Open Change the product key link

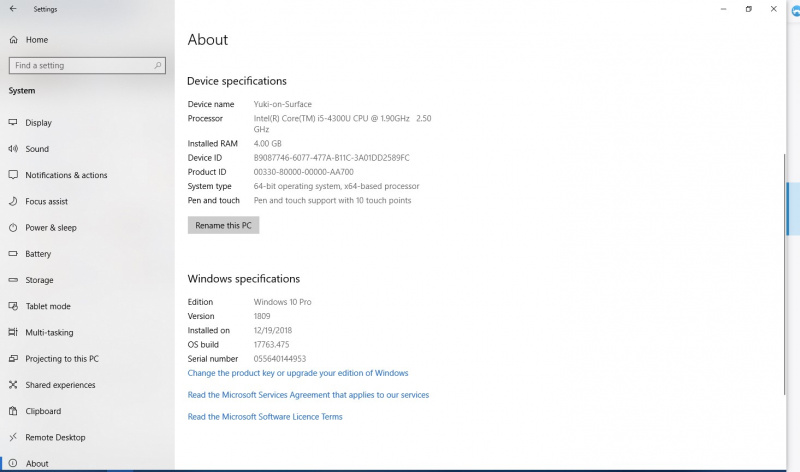[x=298, y=373]
